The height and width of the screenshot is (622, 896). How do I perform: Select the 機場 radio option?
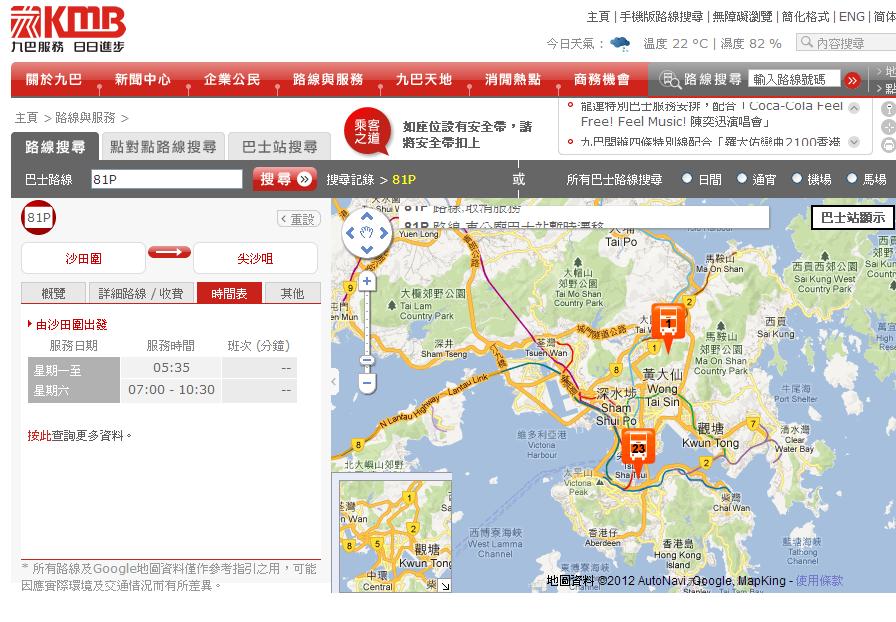tap(797, 178)
